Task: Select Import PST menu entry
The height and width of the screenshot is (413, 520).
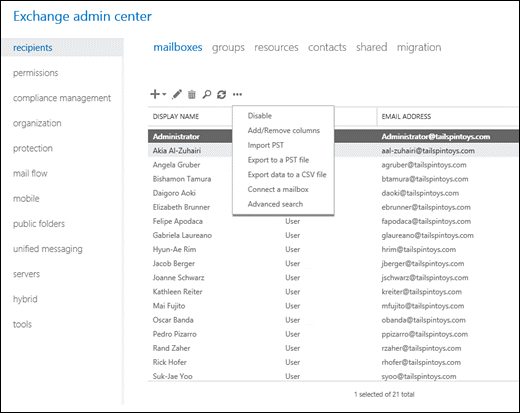Action: tap(266, 145)
